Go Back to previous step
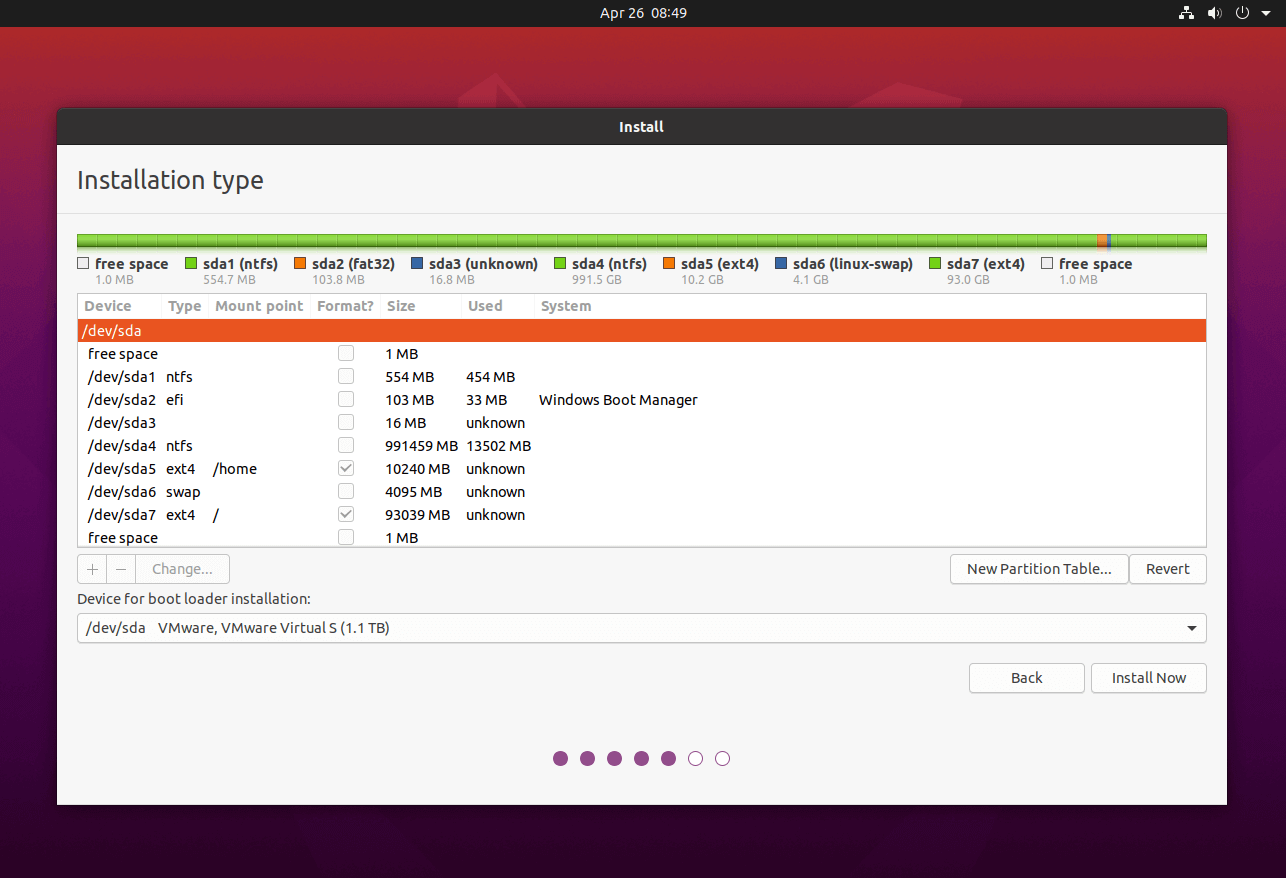Image resolution: width=1286 pixels, height=878 pixels. tap(1027, 678)
